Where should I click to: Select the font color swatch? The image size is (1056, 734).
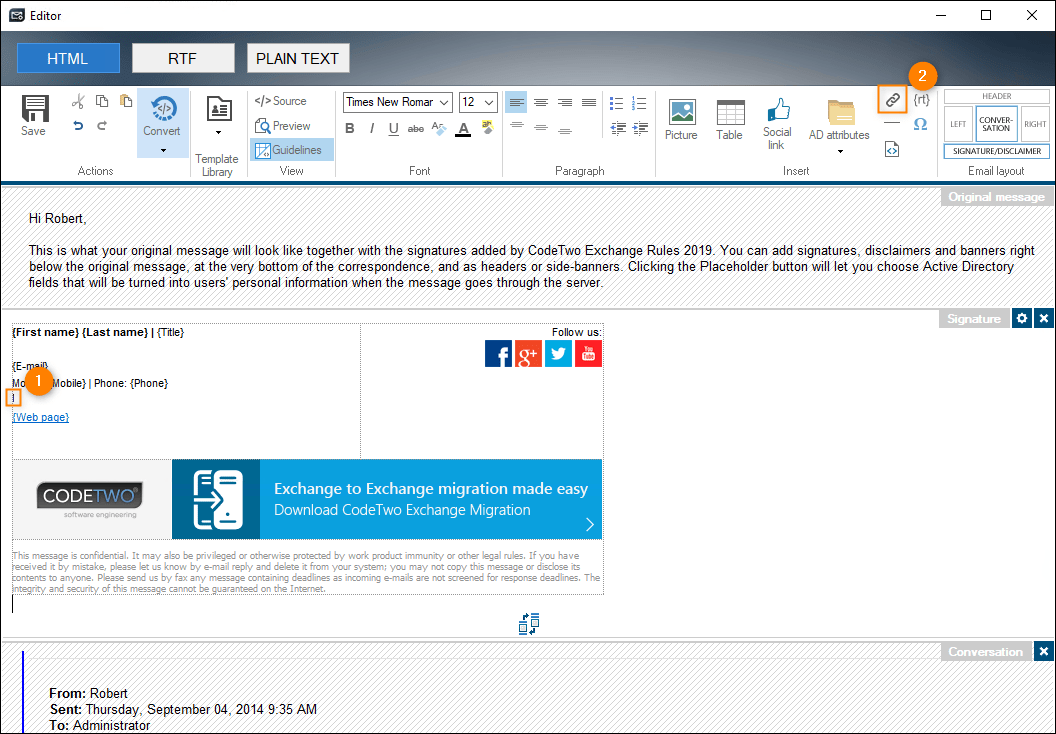pos(465,129)
